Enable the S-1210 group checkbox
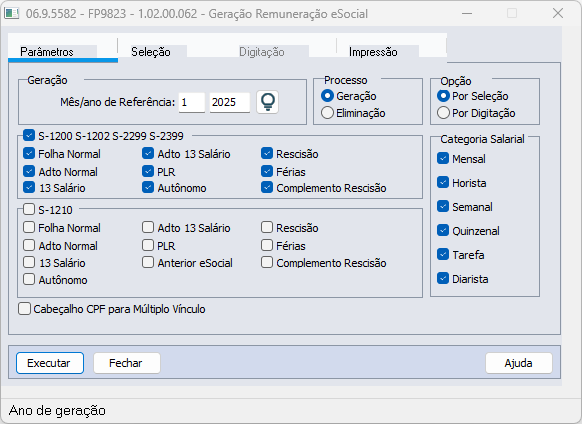This screenshot has width=582, height=424. [29, 209]
